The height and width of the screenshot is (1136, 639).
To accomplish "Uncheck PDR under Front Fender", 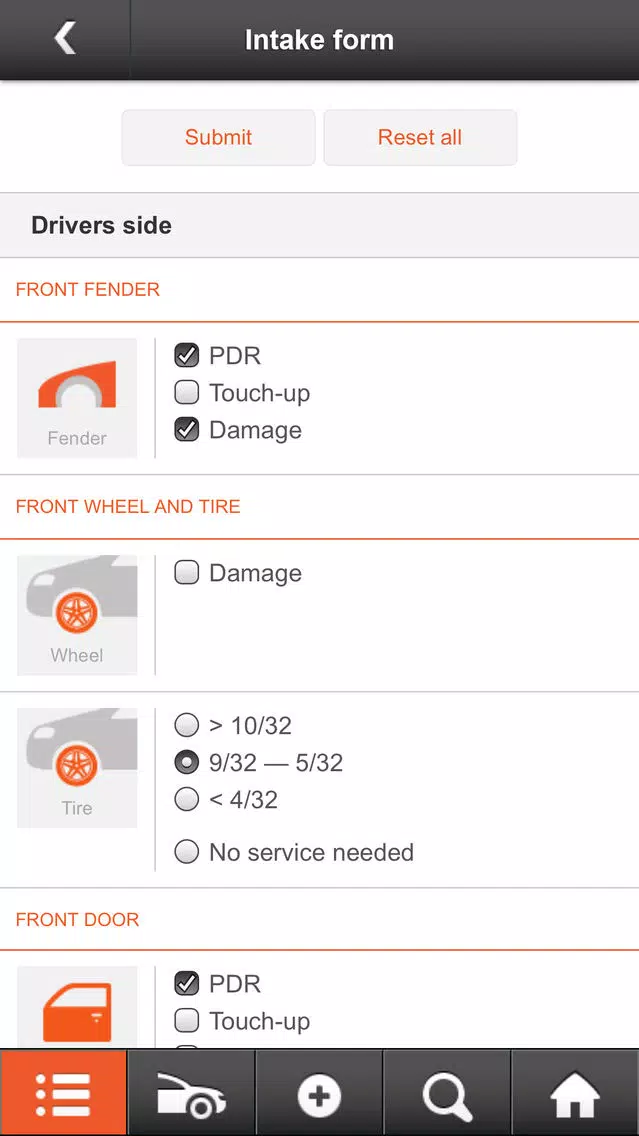I will (x=187, y=356).
